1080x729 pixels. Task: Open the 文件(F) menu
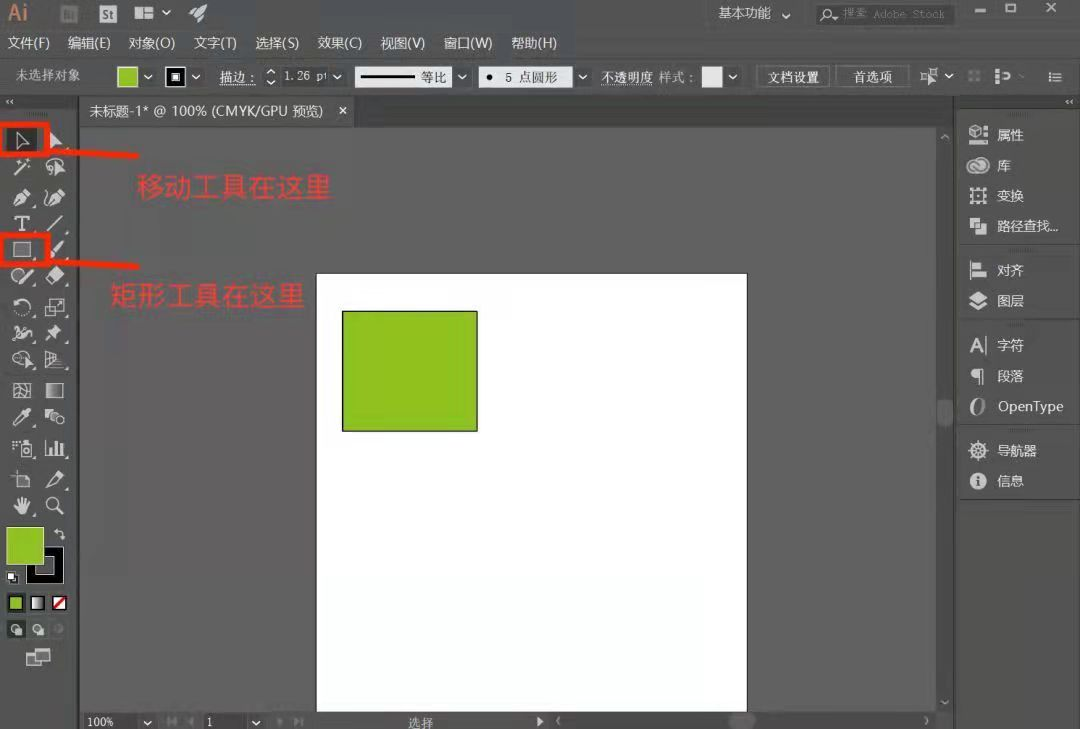[29, 43]
